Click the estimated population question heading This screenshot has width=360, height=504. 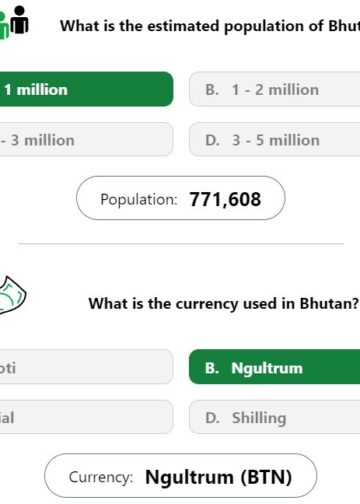coord(210,26)
